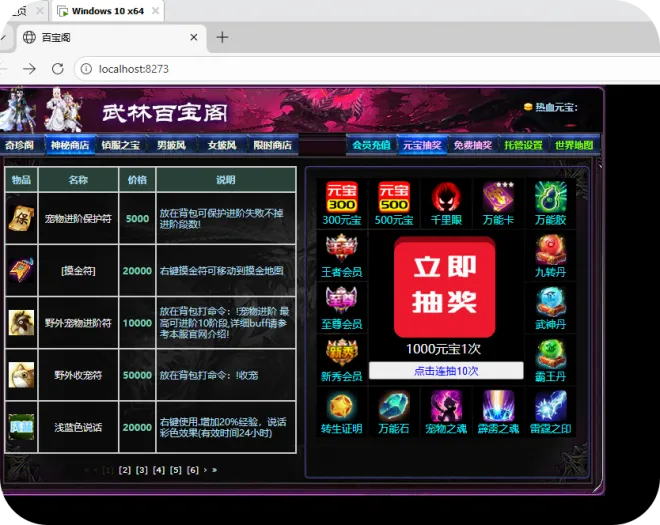Viewport: 660px width, 525px height.
Task: Go to page [4] of items
Action: point(159,470)
